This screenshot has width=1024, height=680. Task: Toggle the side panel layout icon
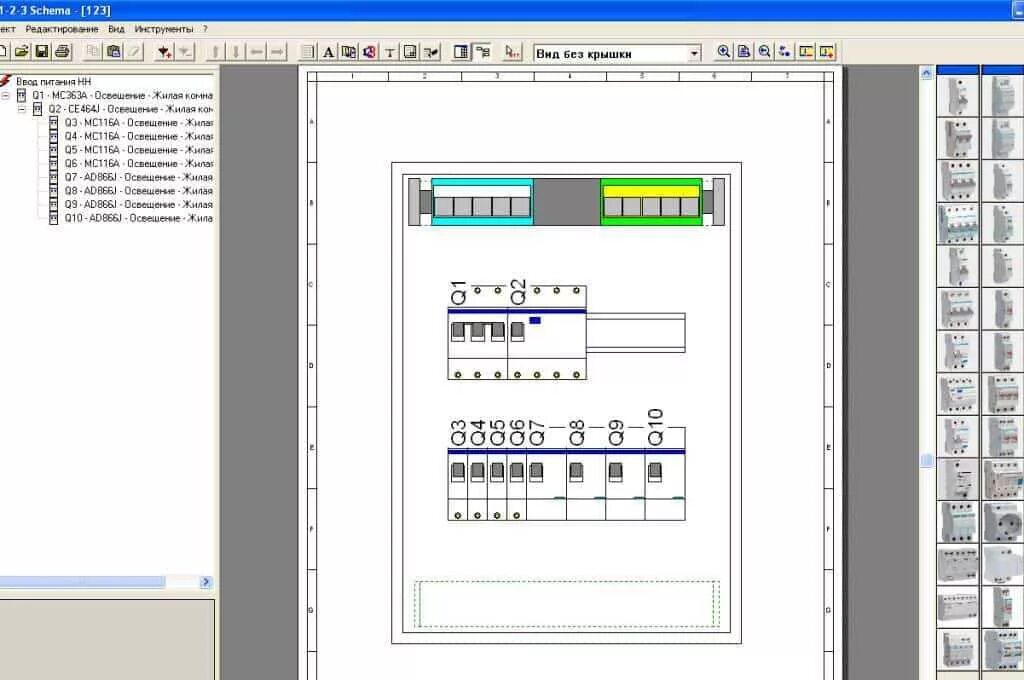(x=461, y=52)
